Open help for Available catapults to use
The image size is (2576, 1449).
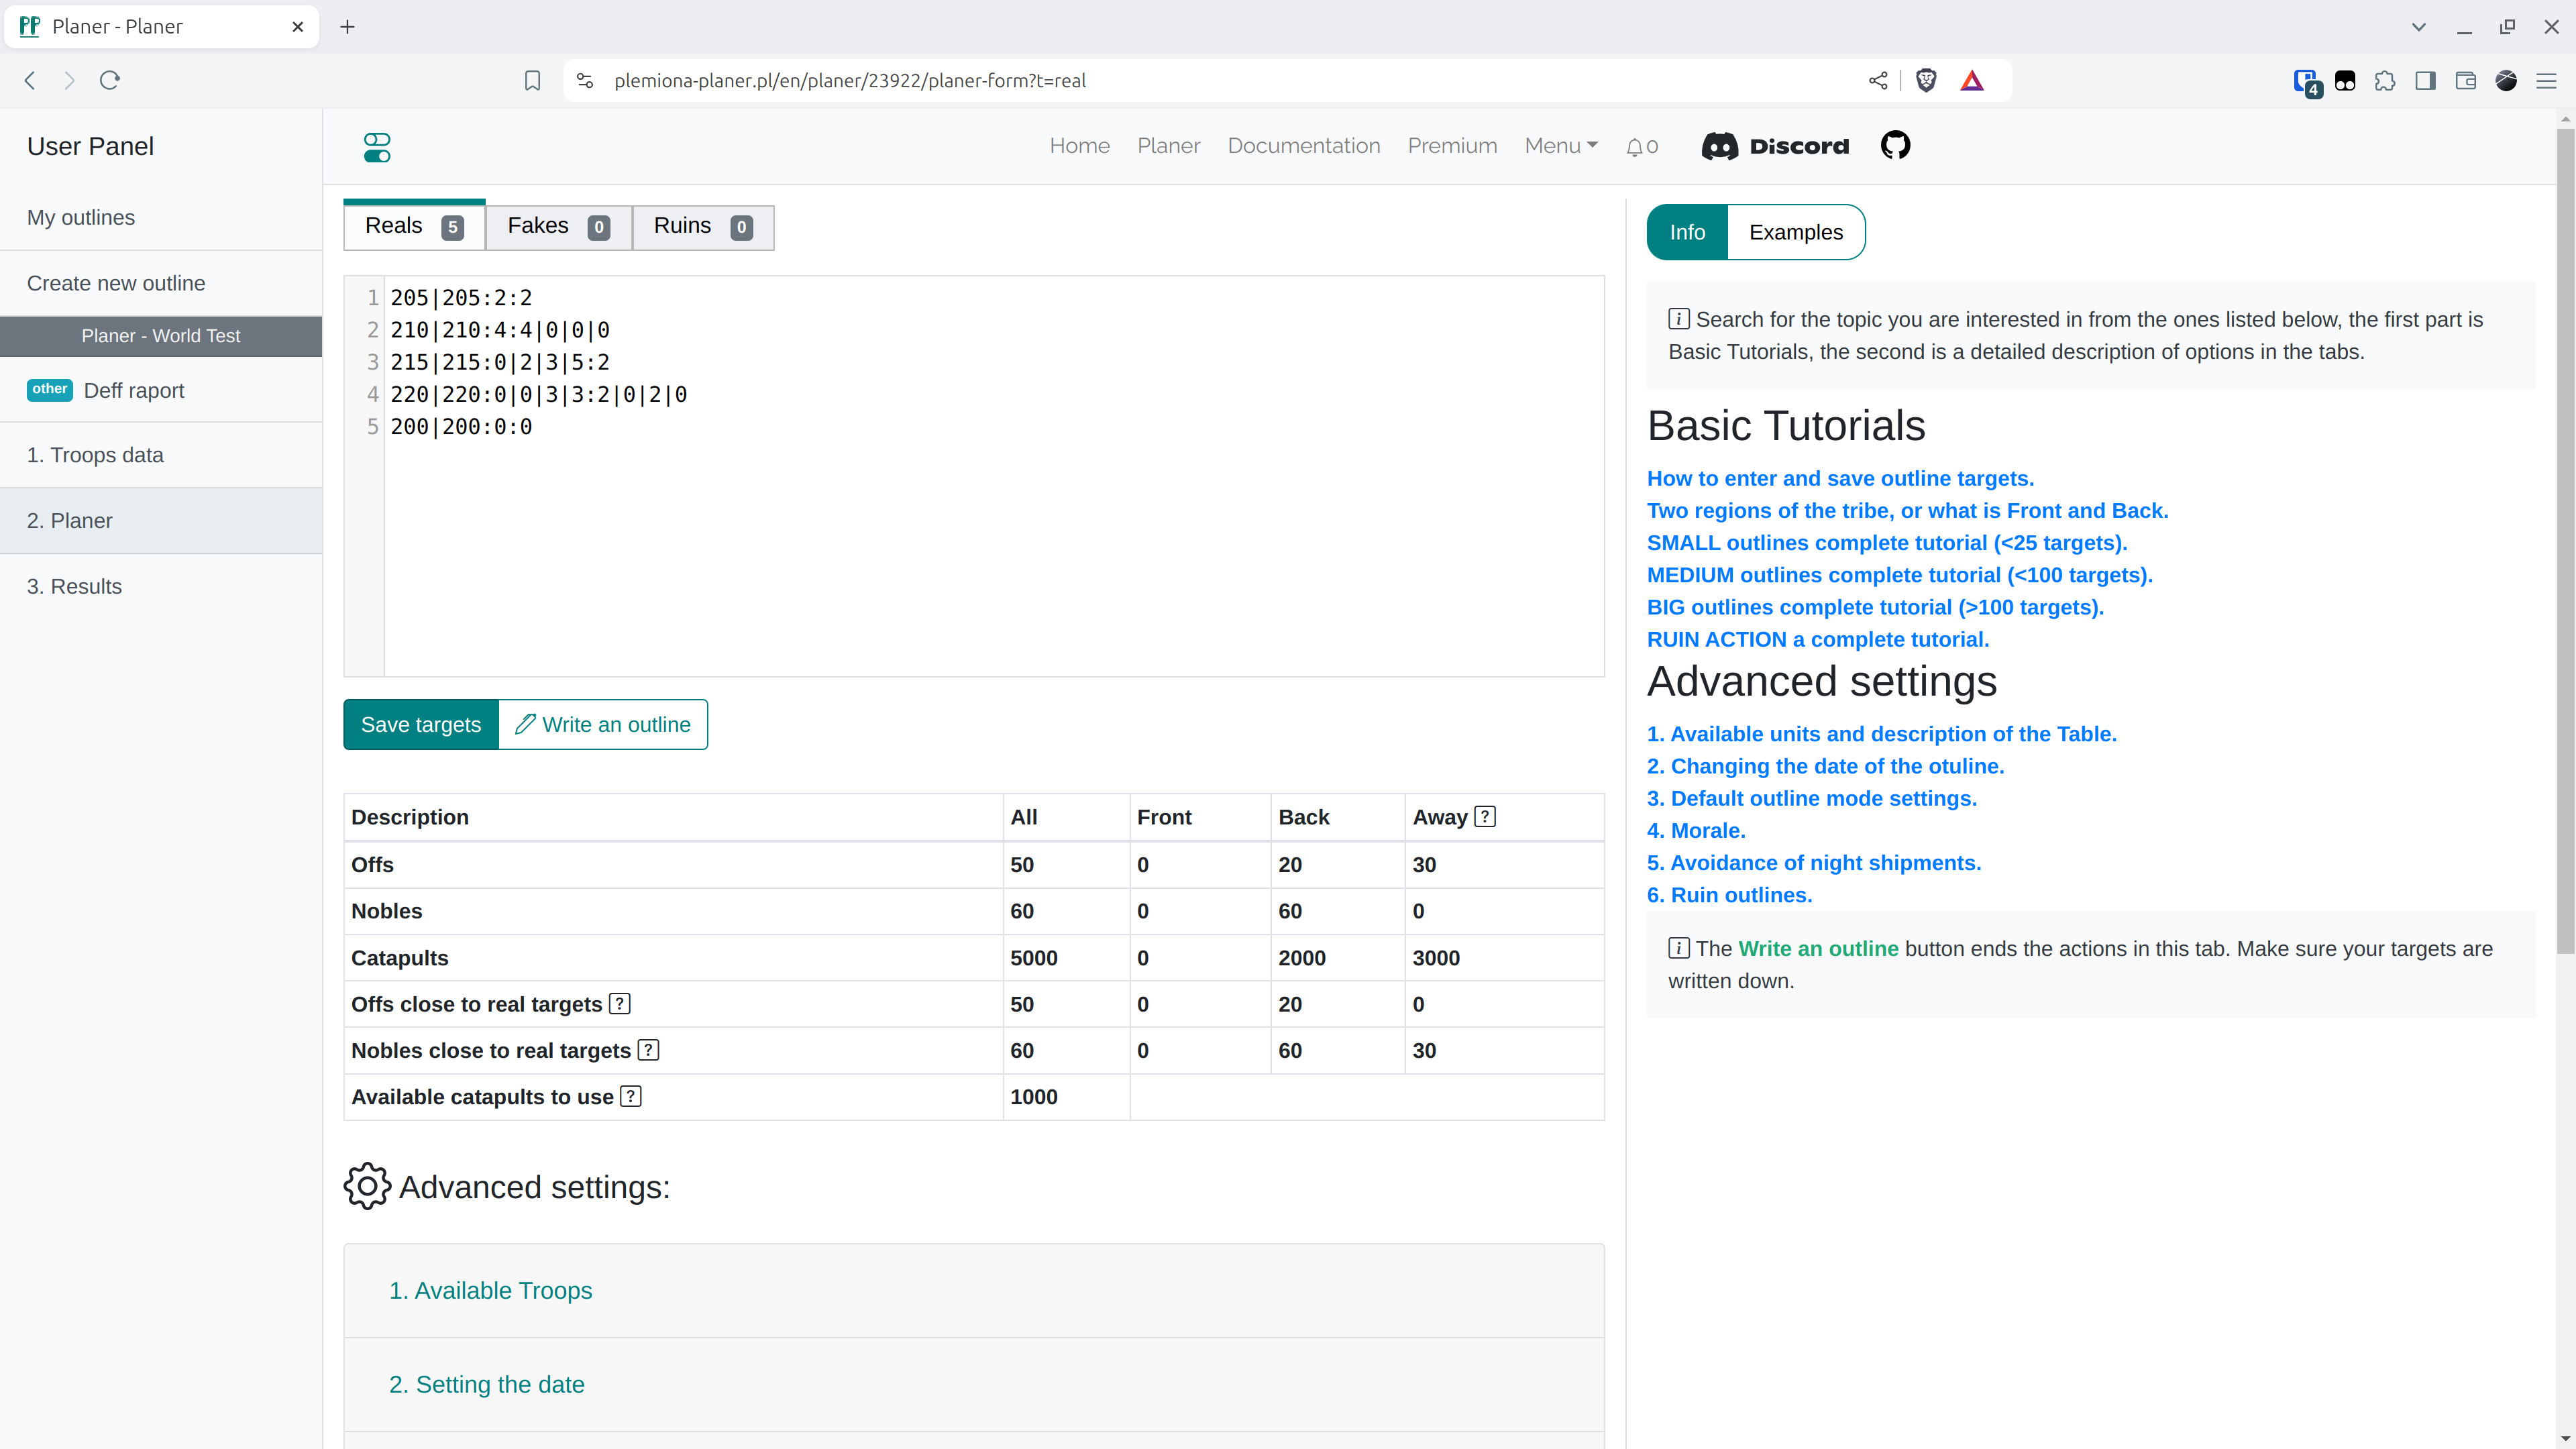click(630, 1096)
